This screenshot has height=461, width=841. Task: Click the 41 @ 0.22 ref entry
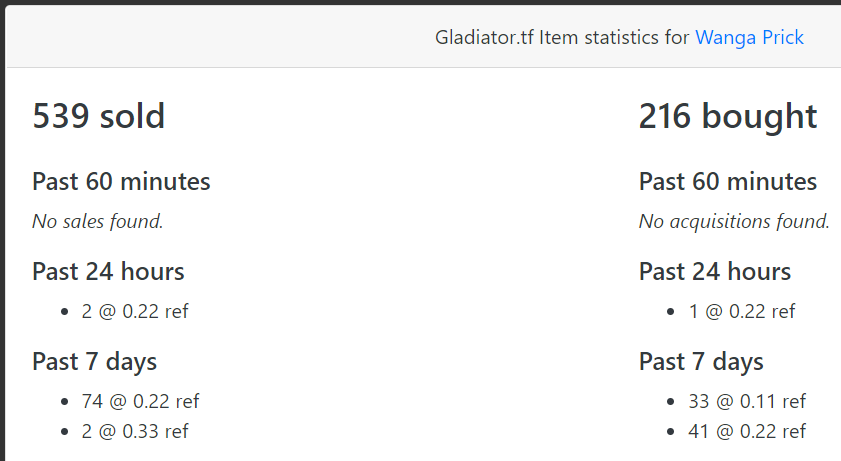pos(747,432)
